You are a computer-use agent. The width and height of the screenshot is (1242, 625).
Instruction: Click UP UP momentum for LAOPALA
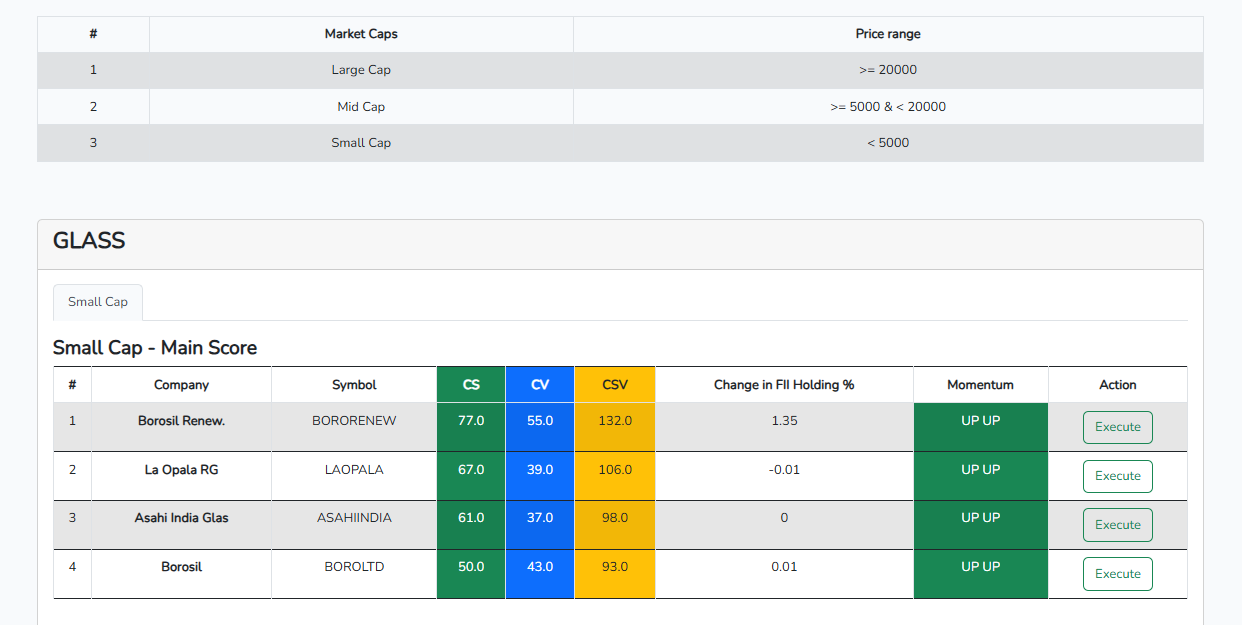pyautogui.click(x=981, y=470)
